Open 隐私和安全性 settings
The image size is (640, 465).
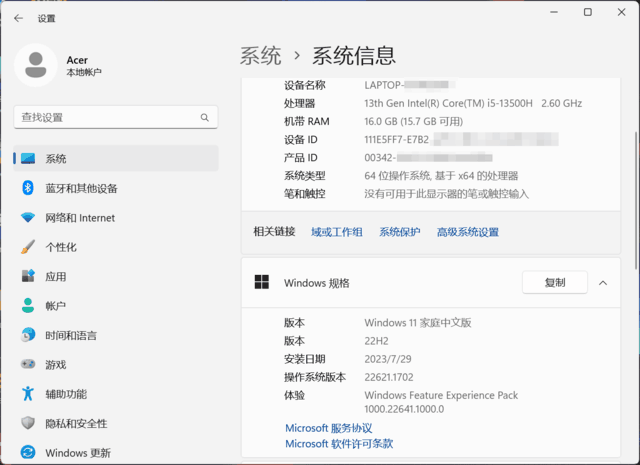(116, 423)
